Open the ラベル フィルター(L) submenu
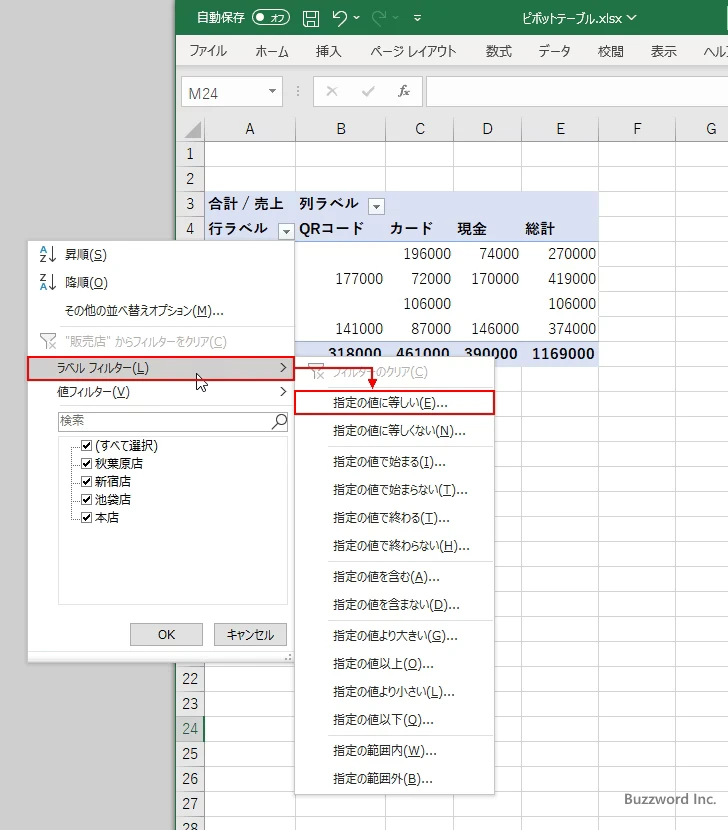The width and height of the screenshot is (728, 830). point(160,368)
